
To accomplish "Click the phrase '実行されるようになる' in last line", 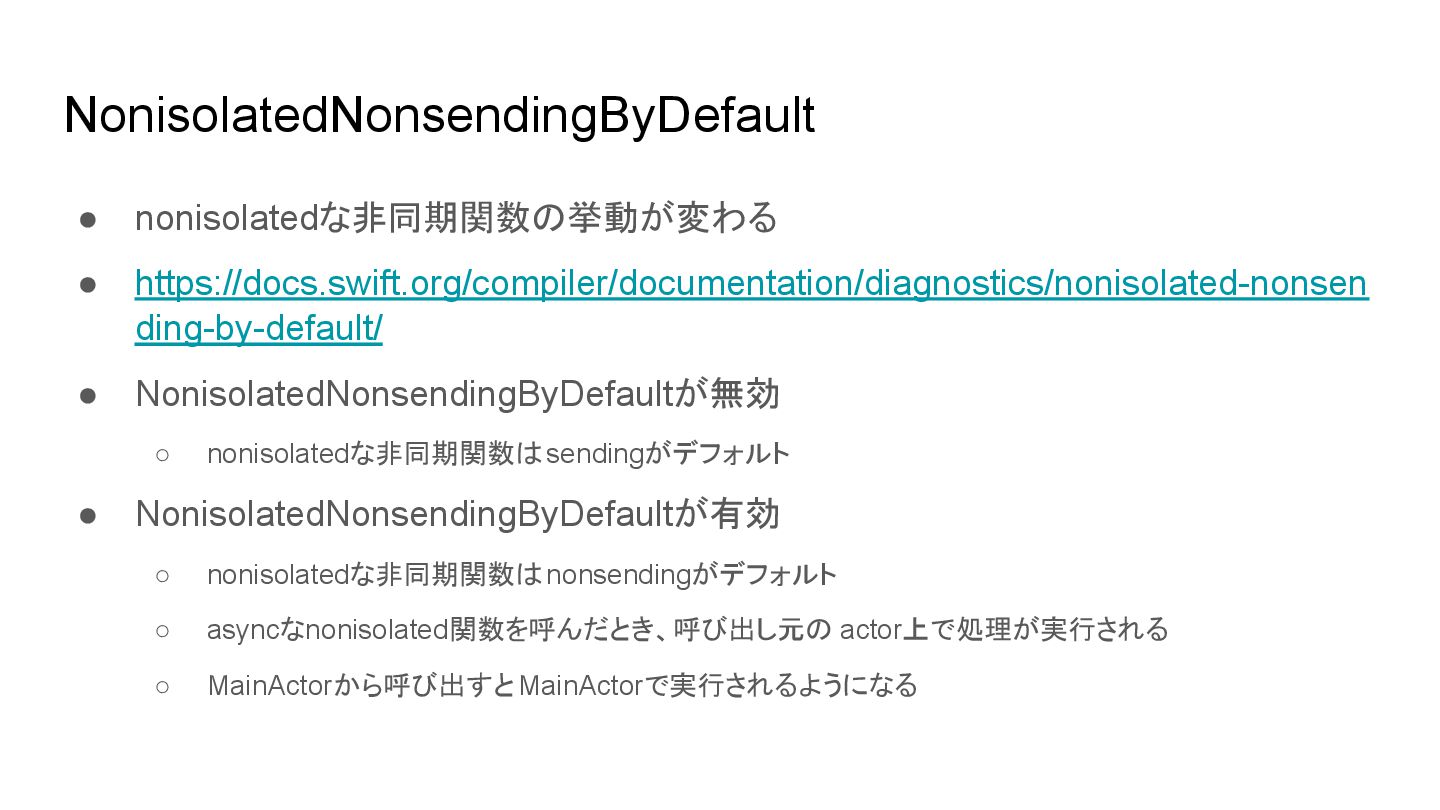I will tap(794, 686).
